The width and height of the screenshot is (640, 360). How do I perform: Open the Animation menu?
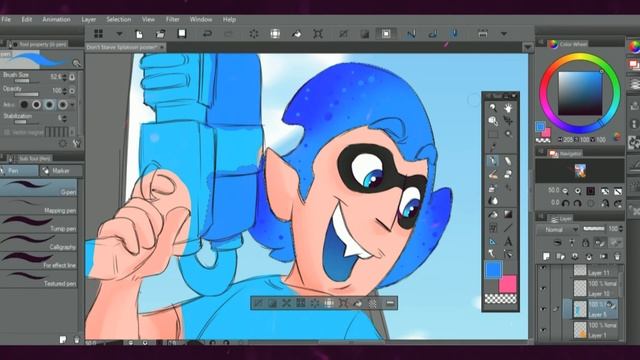click(x=56, y=19)
